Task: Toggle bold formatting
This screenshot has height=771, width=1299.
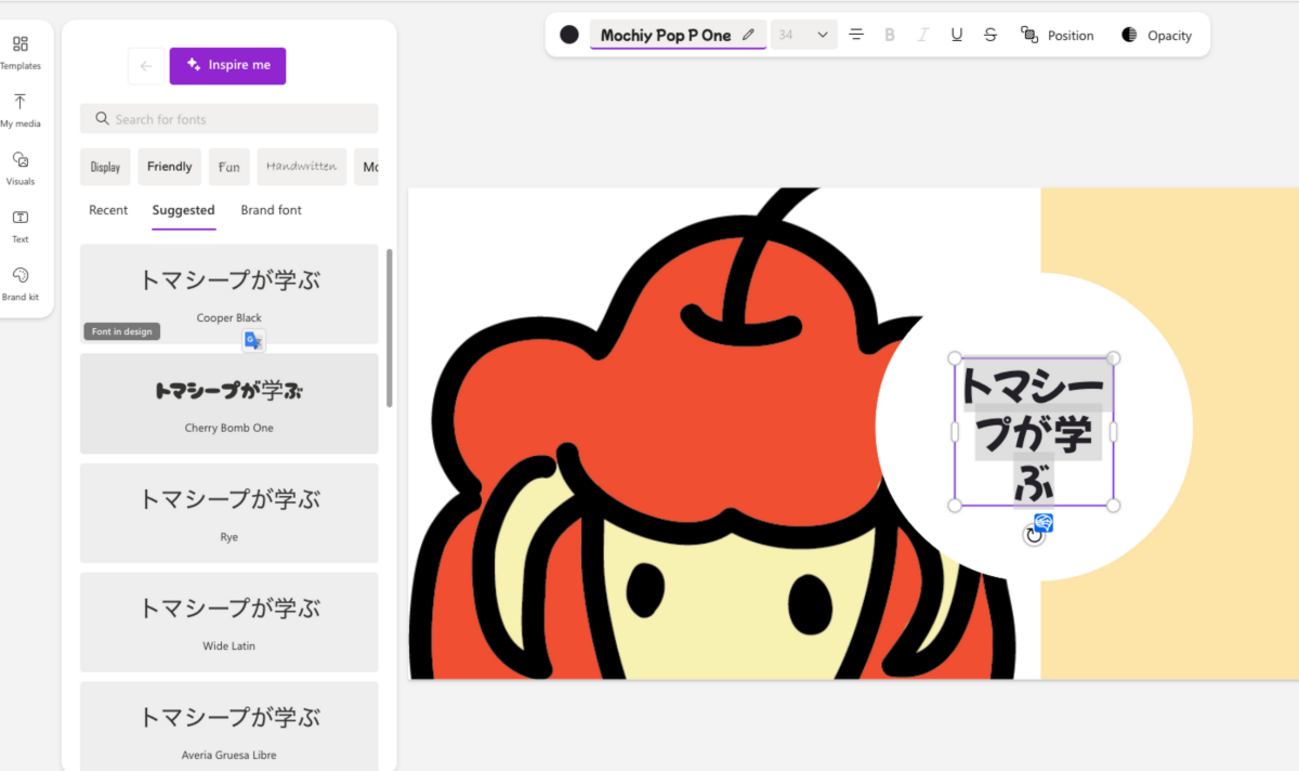Action: click(x=889, y=35)
